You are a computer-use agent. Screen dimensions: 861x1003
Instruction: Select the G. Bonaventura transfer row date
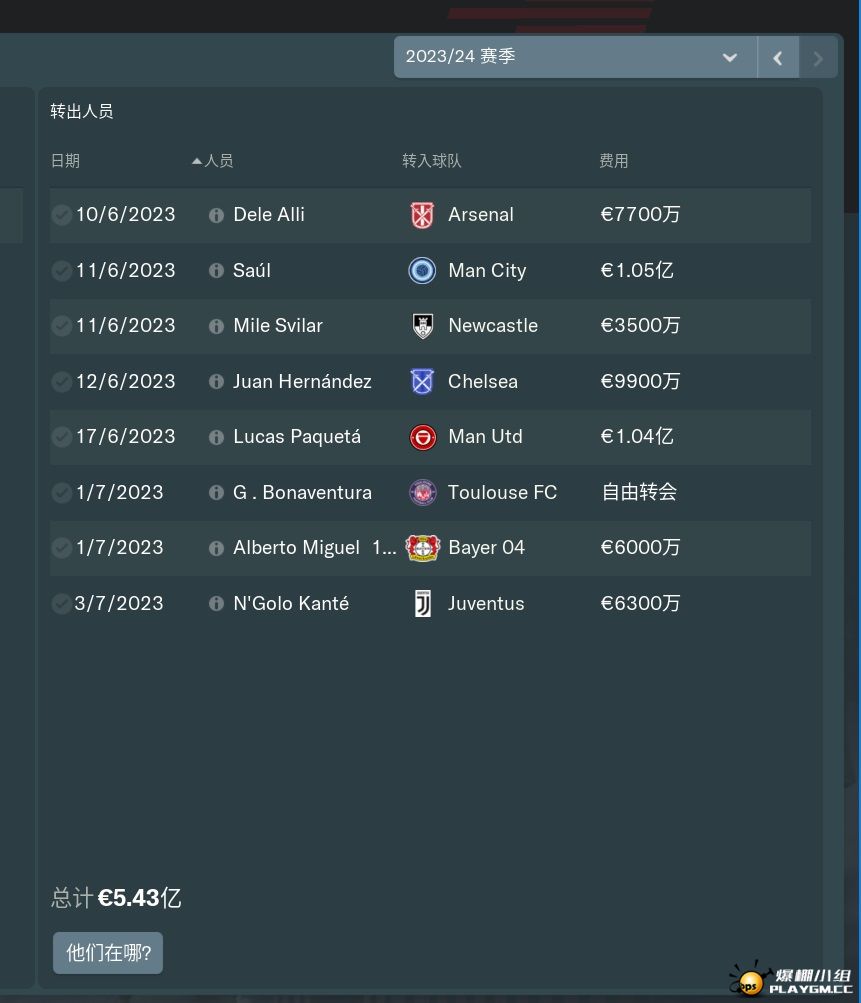point(119,493)
